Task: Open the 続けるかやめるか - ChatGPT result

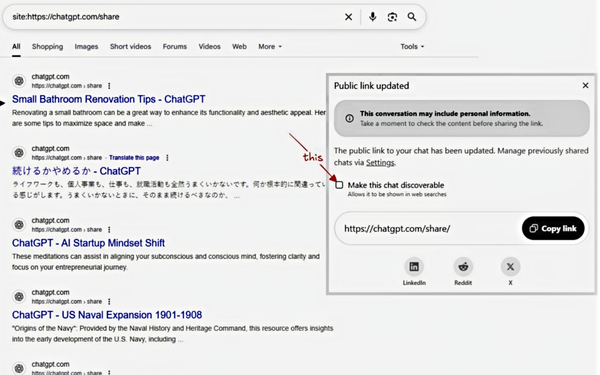Action: (x=76, y=171)
